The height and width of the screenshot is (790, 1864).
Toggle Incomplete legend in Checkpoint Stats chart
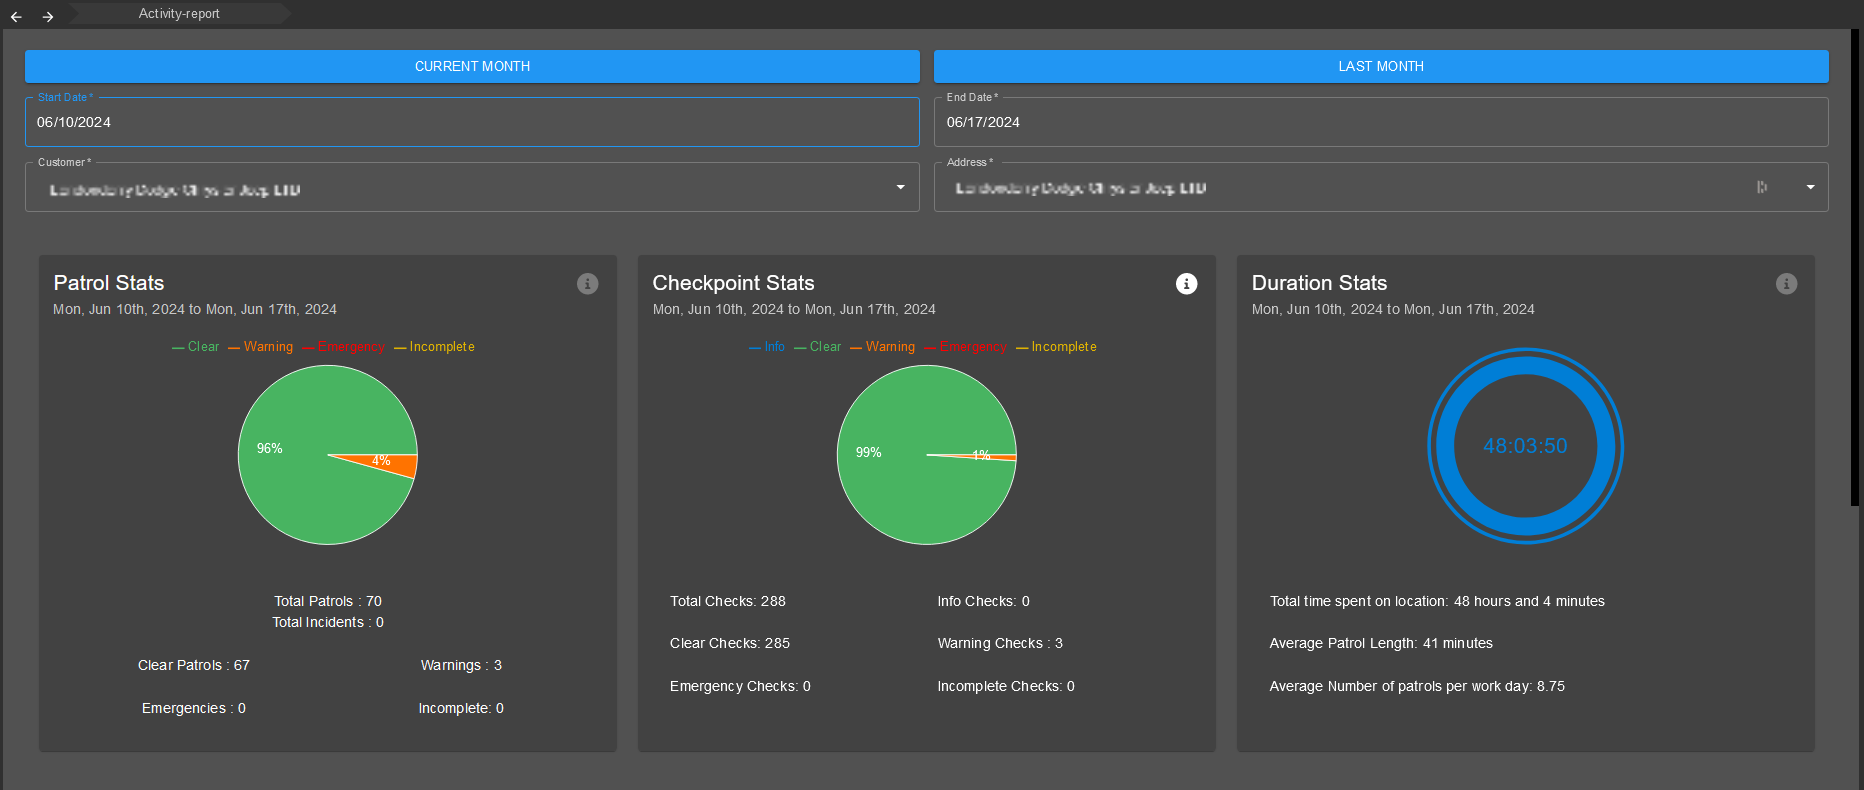[1057, 347]
